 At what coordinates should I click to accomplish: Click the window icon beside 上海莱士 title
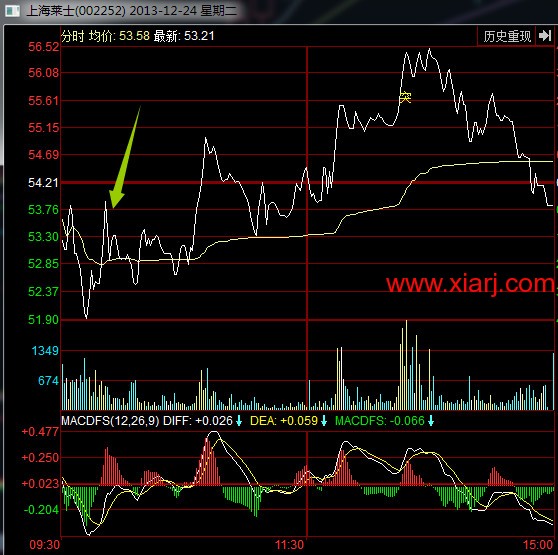coord(12,11)
